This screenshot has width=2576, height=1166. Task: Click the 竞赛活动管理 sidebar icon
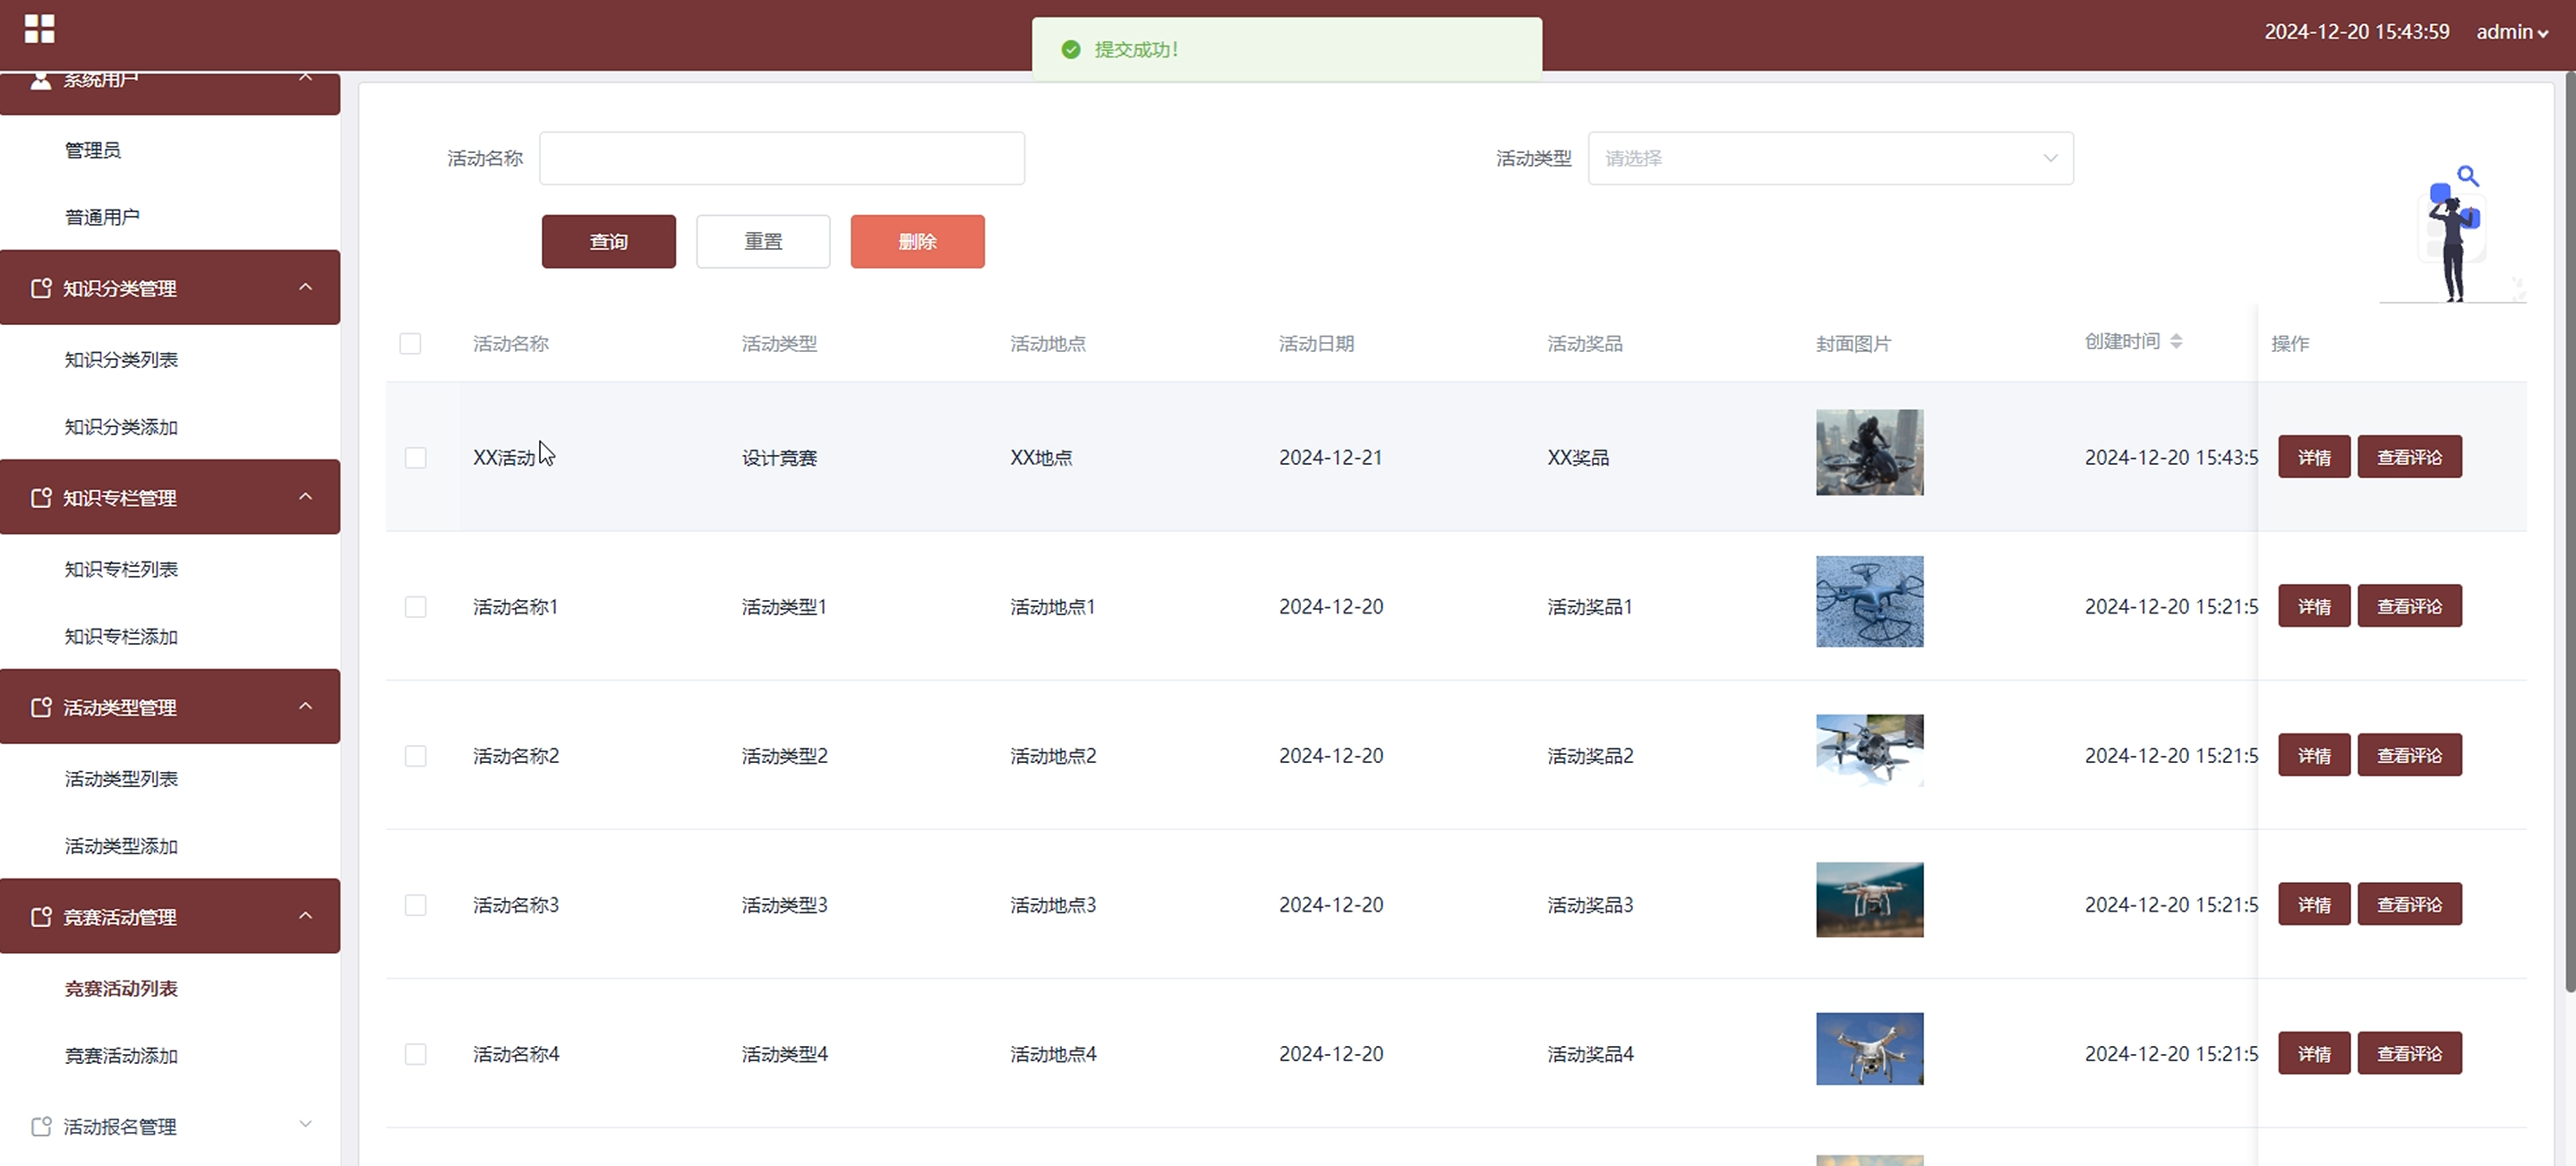tap(41, 917)
